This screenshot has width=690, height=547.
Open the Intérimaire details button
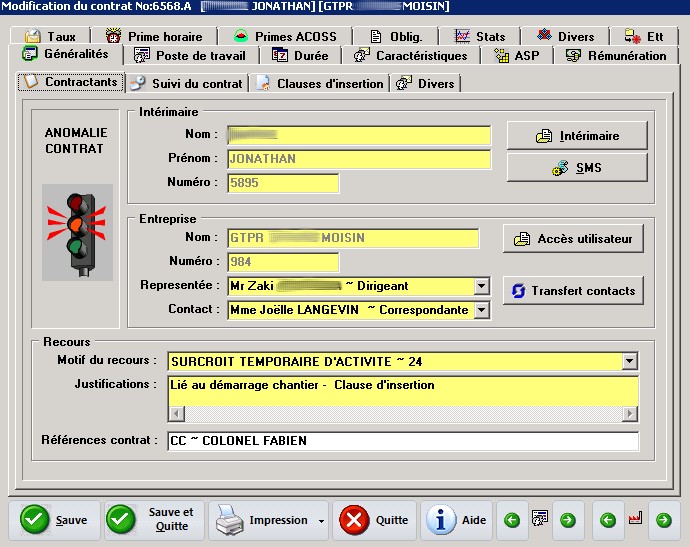[577, 136]
